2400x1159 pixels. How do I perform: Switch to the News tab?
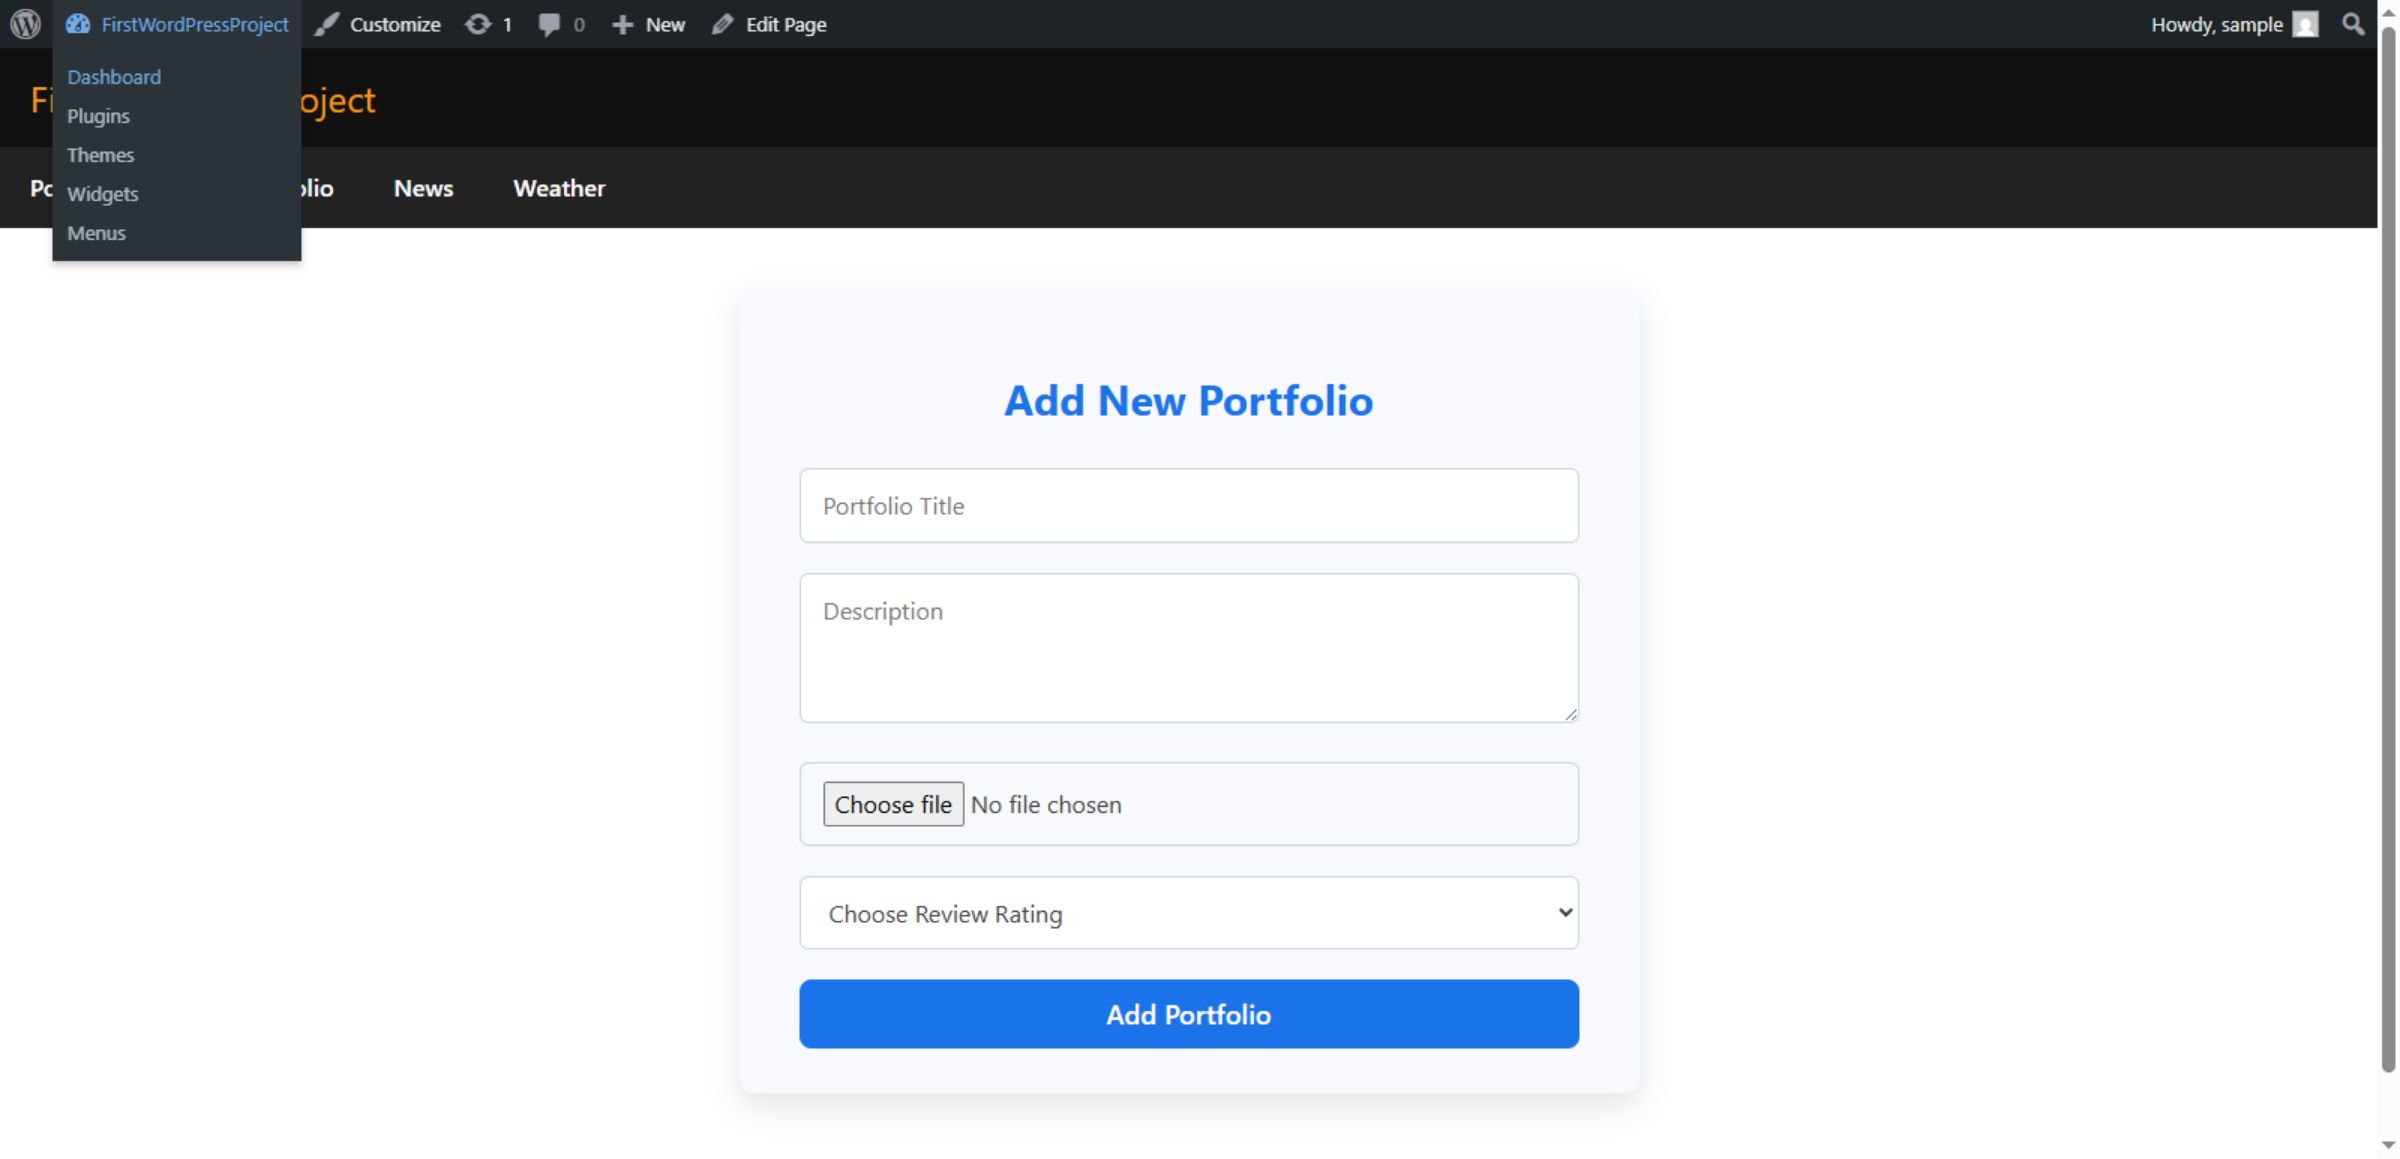click(423, 188)
